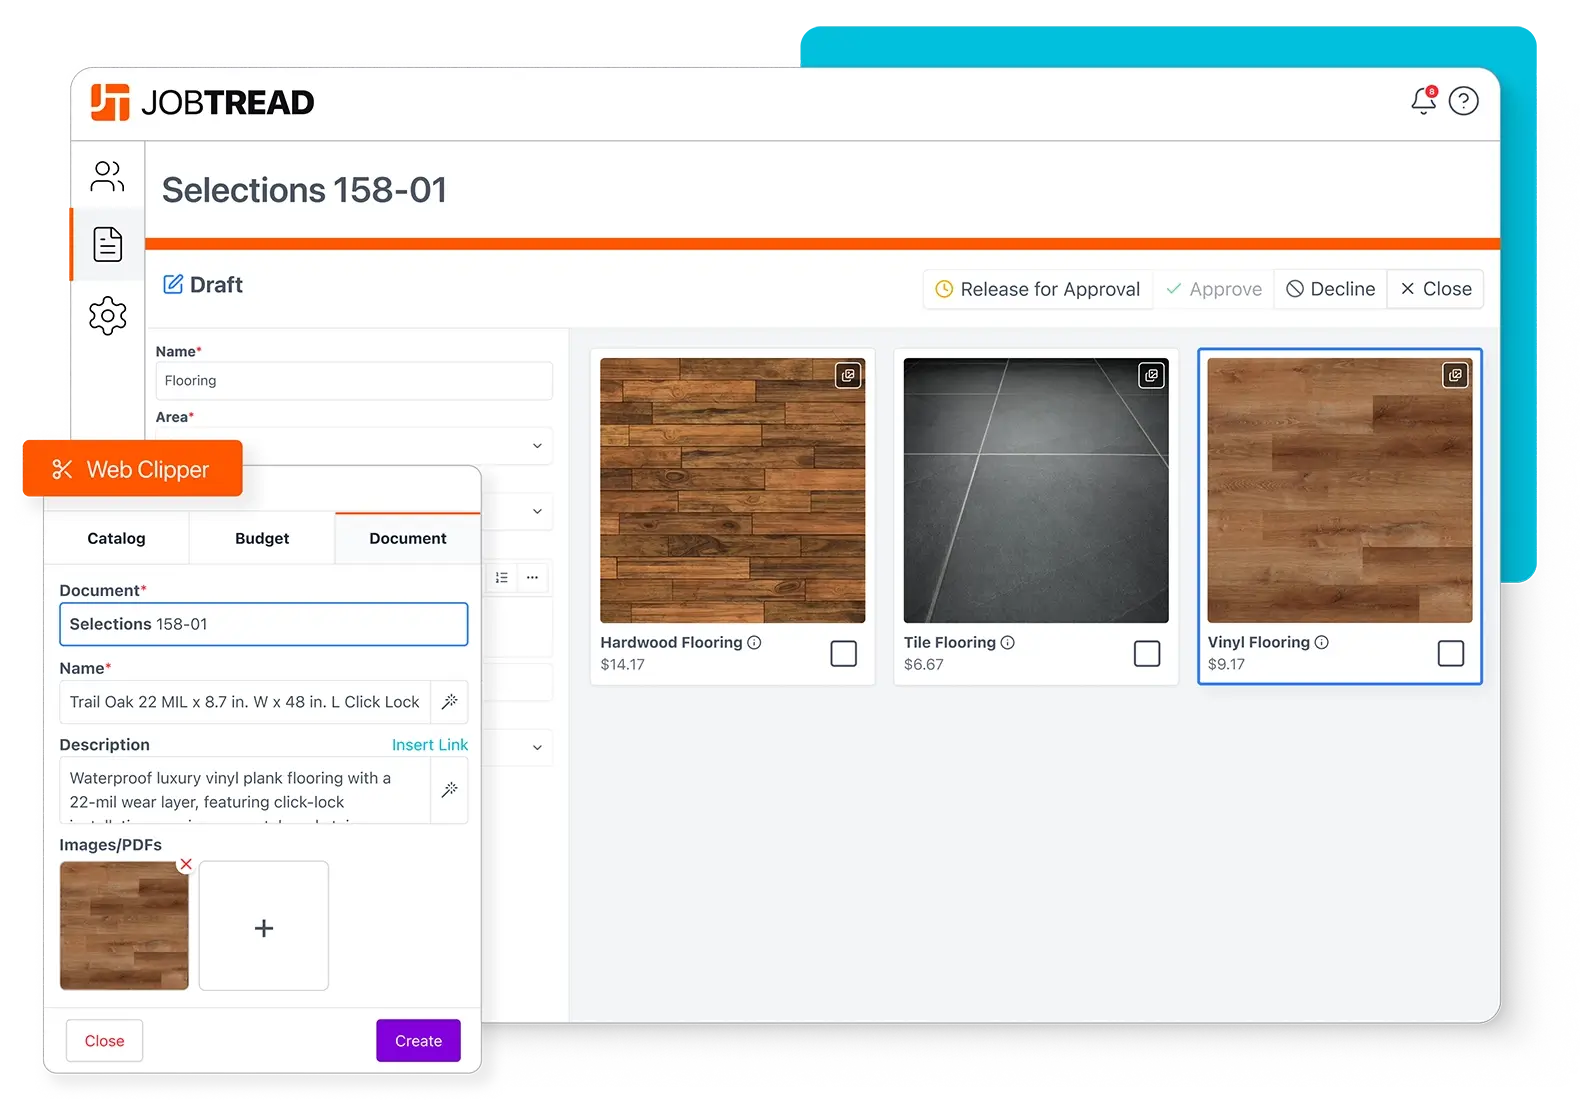This screenshot has width=1580, height=1100.
Task: Click the $9.17 price
Action: click(x=1226, y=664)
